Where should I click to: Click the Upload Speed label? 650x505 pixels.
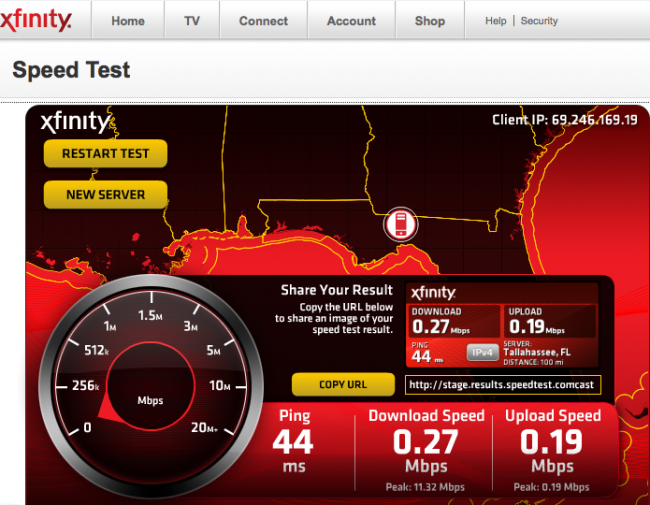553,416
